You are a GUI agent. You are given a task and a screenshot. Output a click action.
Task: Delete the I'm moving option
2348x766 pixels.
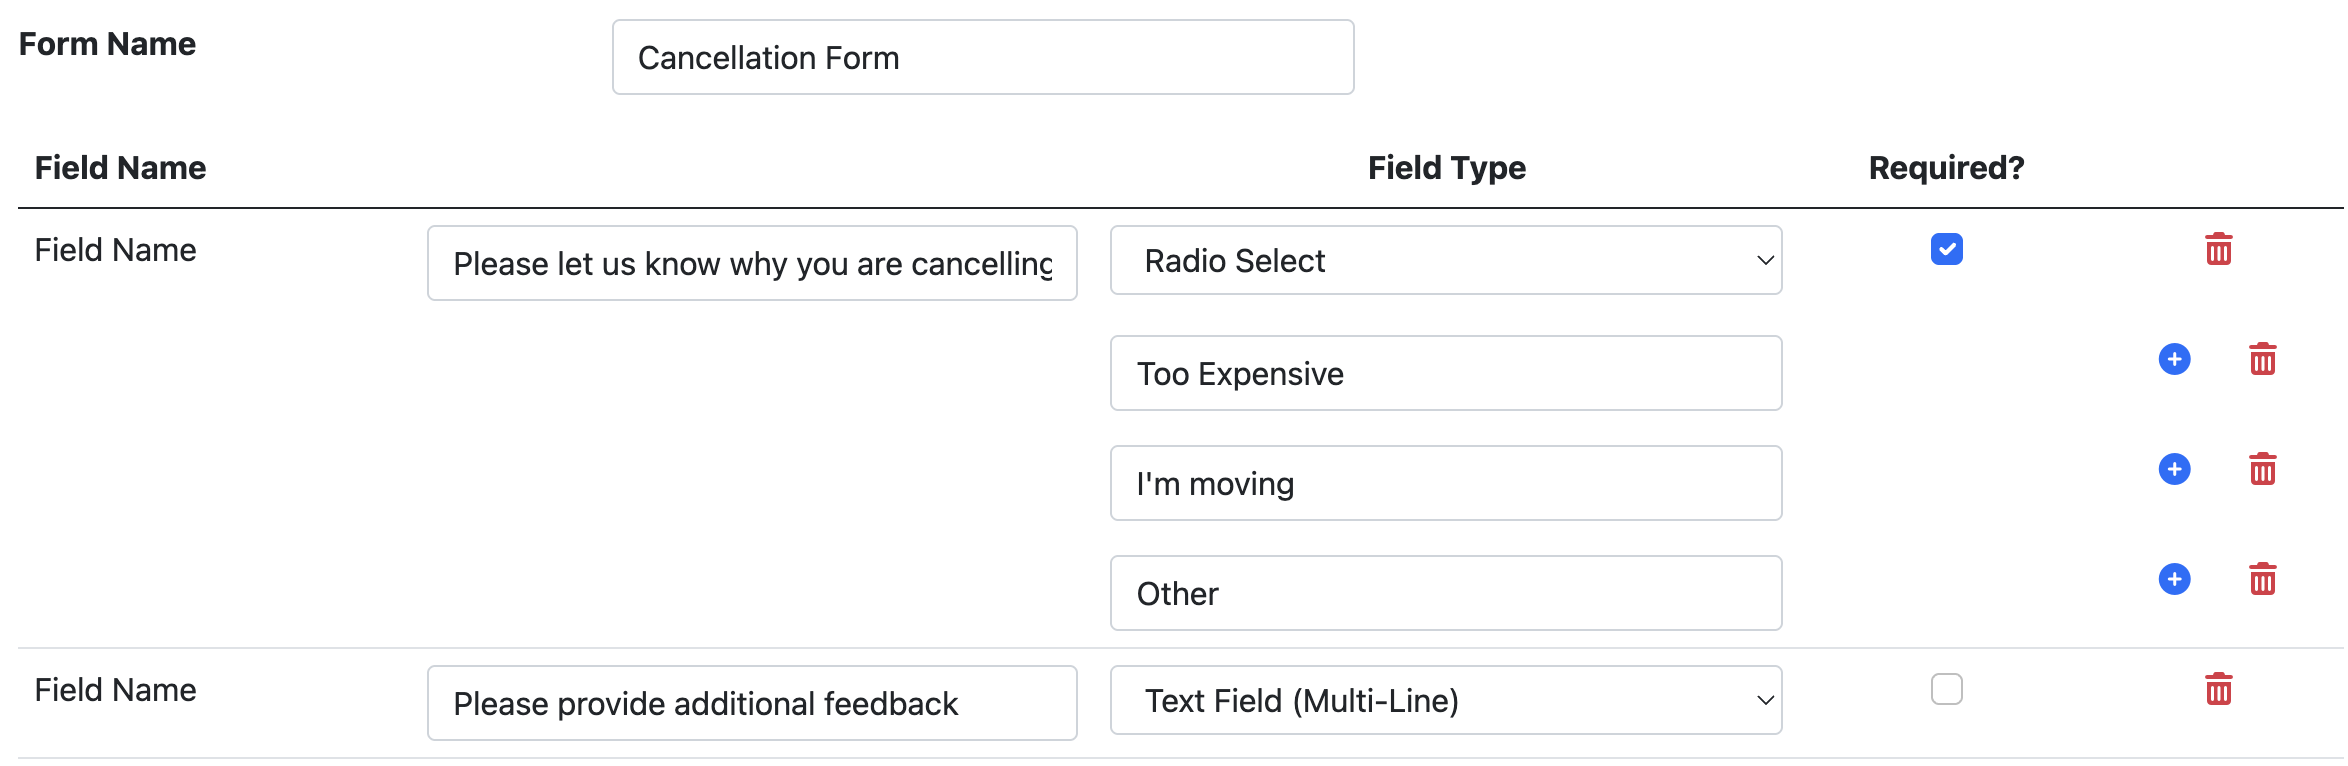tap(2262, 469)
